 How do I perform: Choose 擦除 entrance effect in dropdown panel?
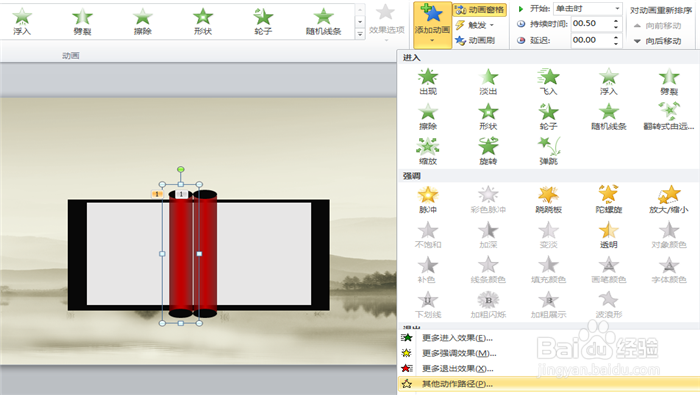428,116
